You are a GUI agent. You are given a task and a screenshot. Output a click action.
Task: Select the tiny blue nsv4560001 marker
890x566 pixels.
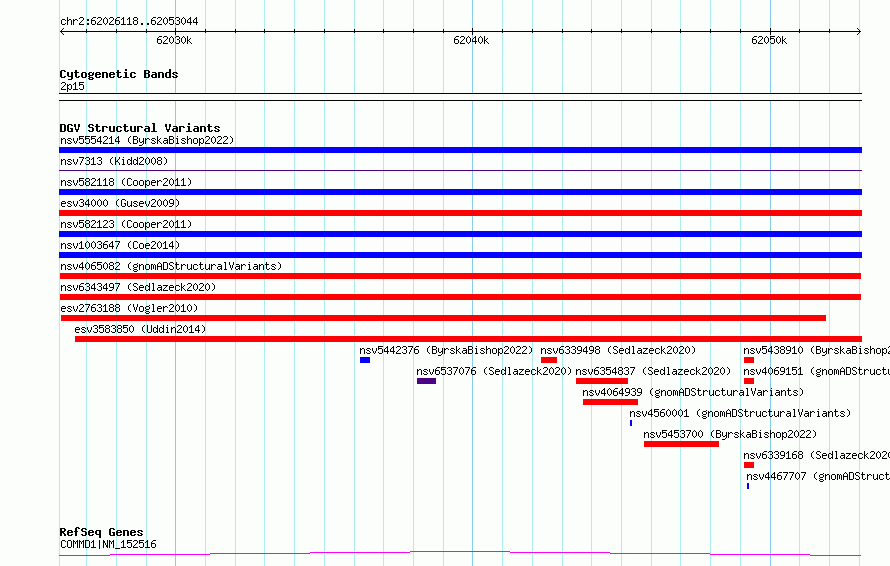click(x=631, y=423)
